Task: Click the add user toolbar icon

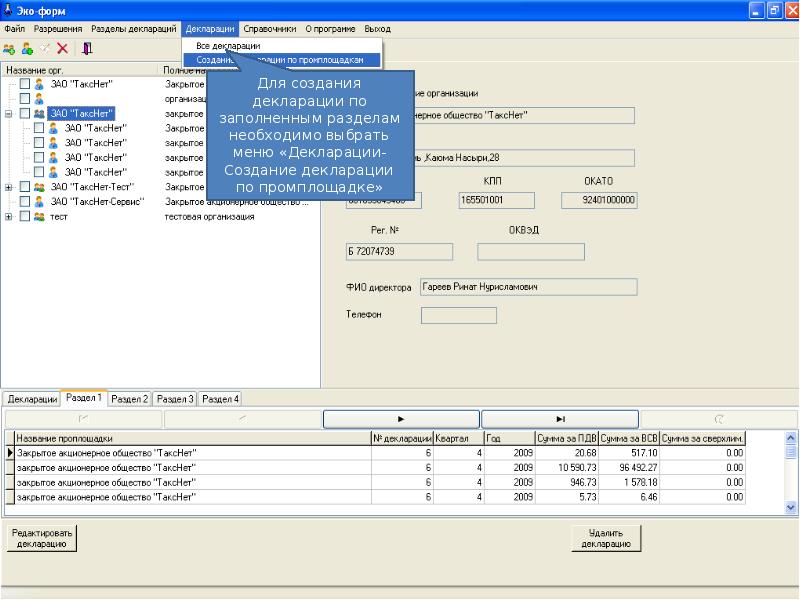Action: [x=27, y=48]
